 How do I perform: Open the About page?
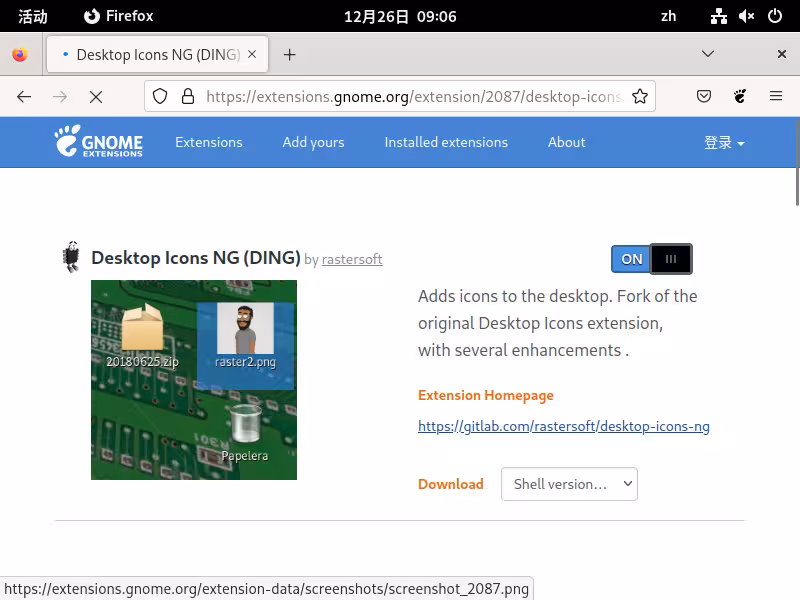[x=566, y=142]
